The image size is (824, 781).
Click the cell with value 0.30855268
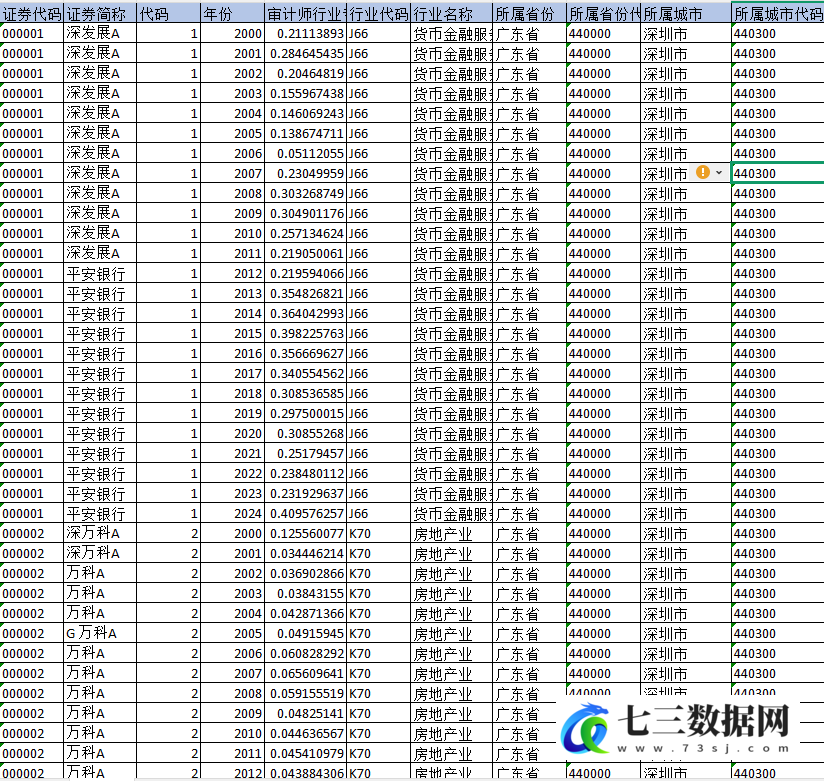pyautogui.click(x=305, y=433)
